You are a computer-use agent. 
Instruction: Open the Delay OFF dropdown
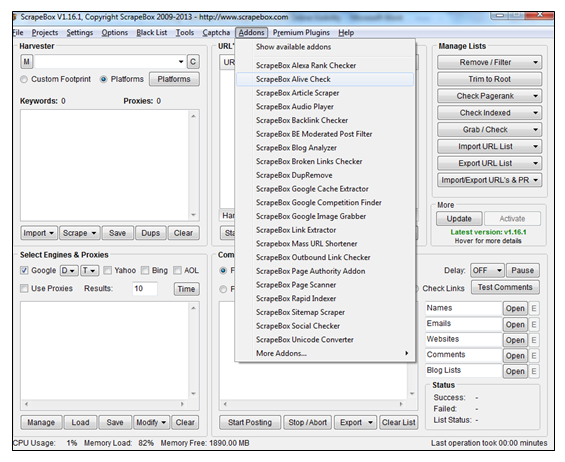click(487, 270)
